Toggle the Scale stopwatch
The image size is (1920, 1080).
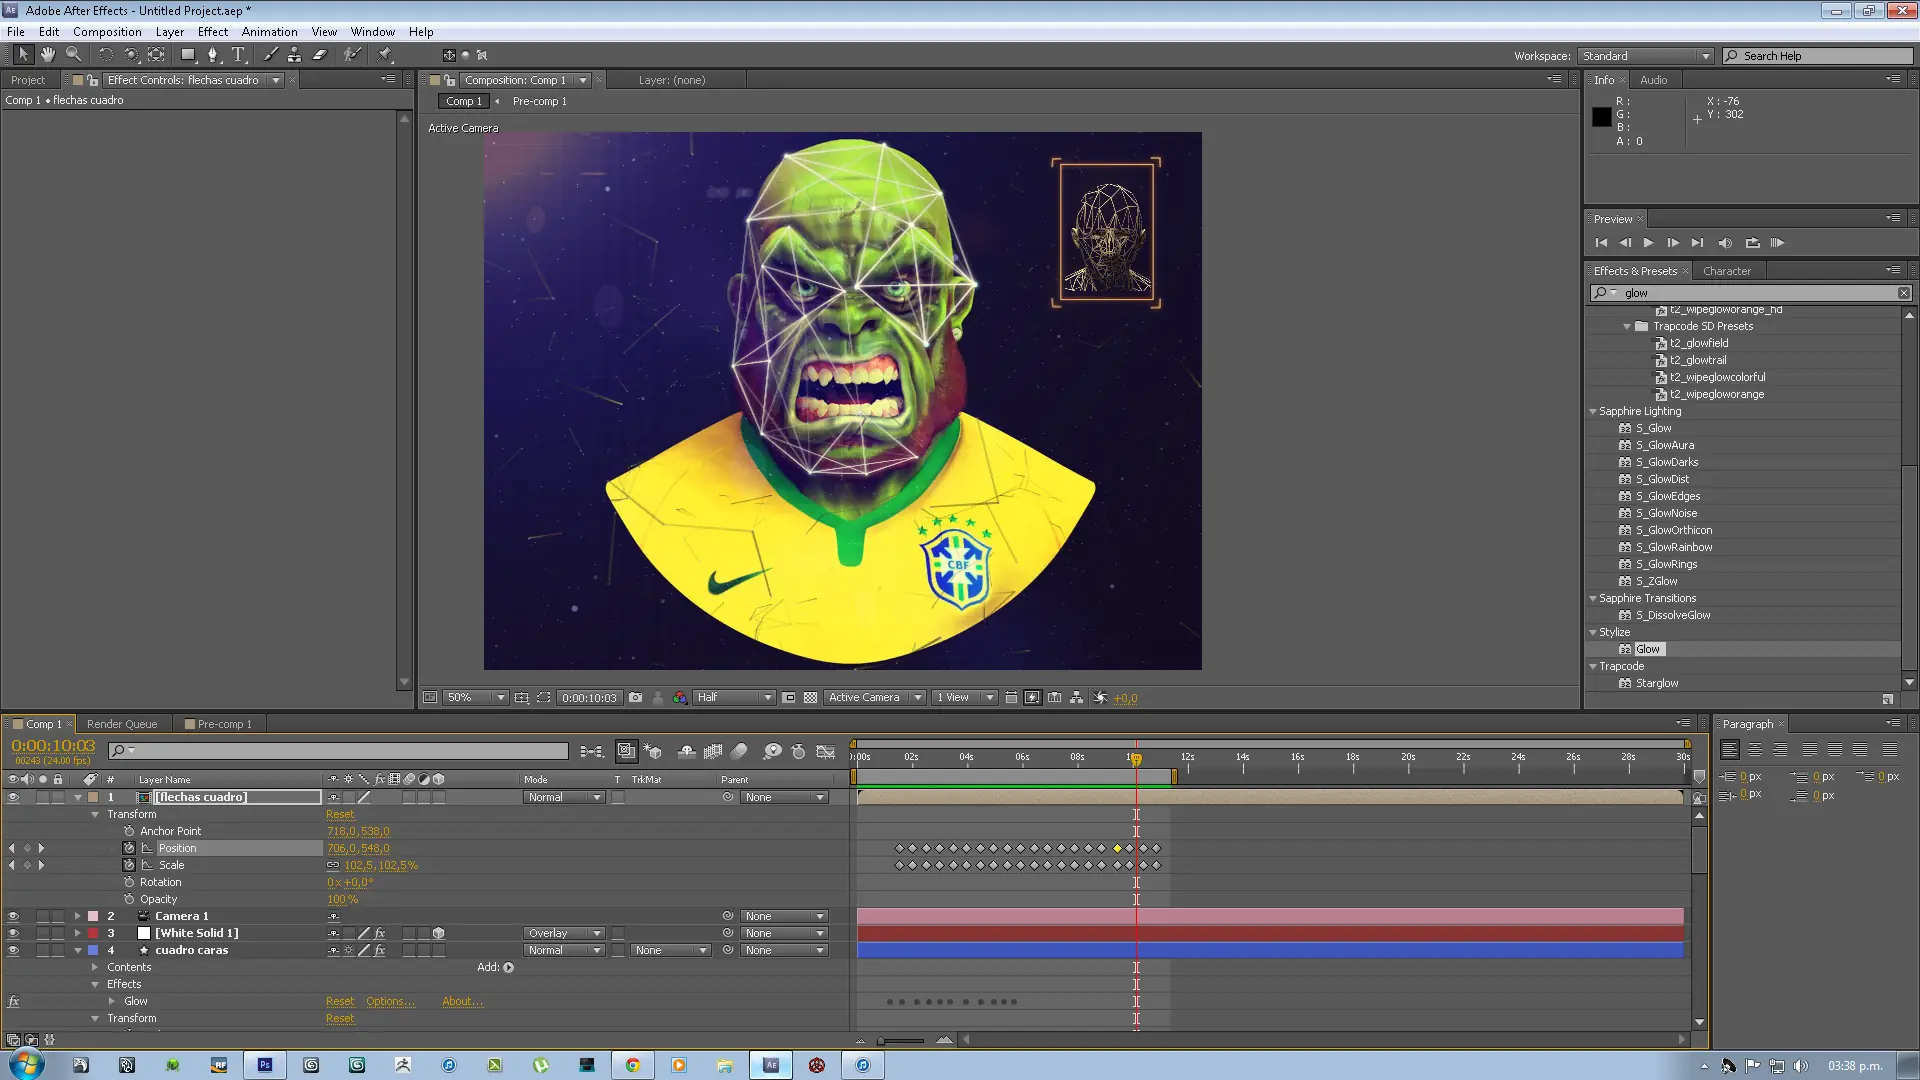click(129, 865)
